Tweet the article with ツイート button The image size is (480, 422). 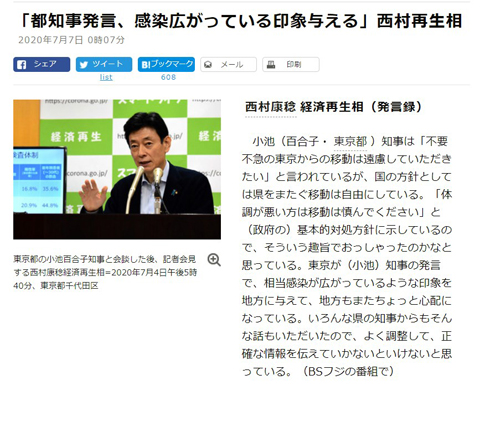tap(104, 64)
